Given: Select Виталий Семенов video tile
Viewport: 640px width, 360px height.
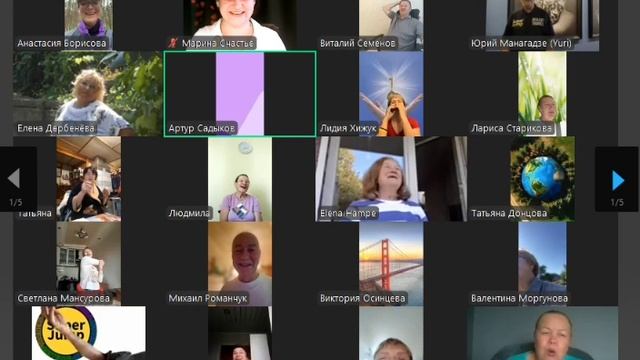Looking at the screenshot, I should click(391, 25).
